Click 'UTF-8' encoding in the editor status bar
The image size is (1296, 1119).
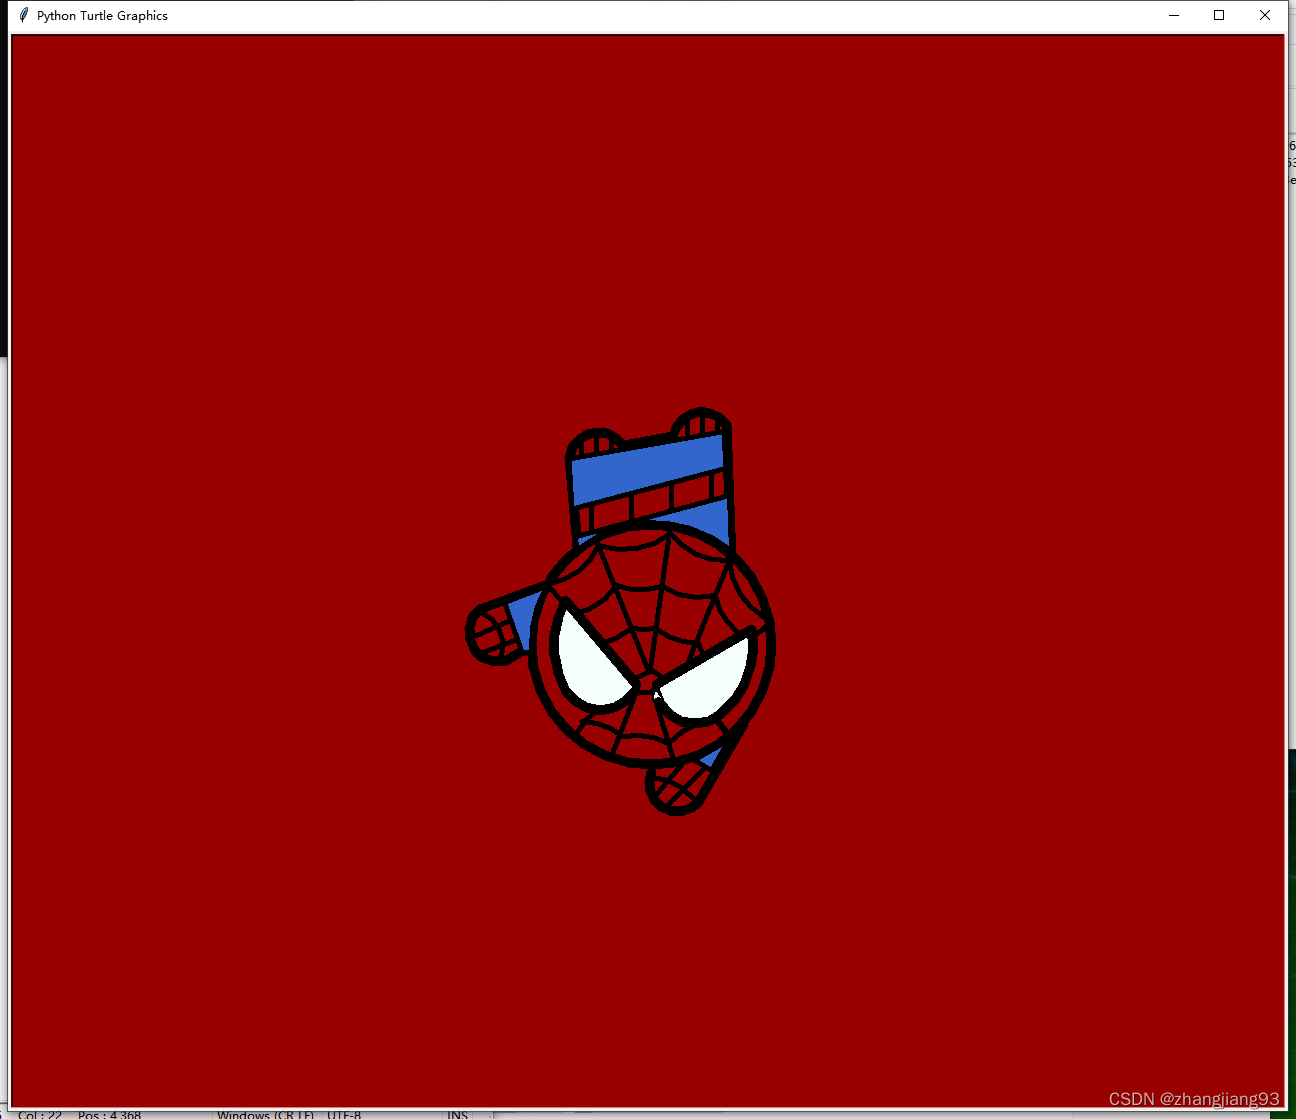pyautogui.click(x=344, y=1114)
